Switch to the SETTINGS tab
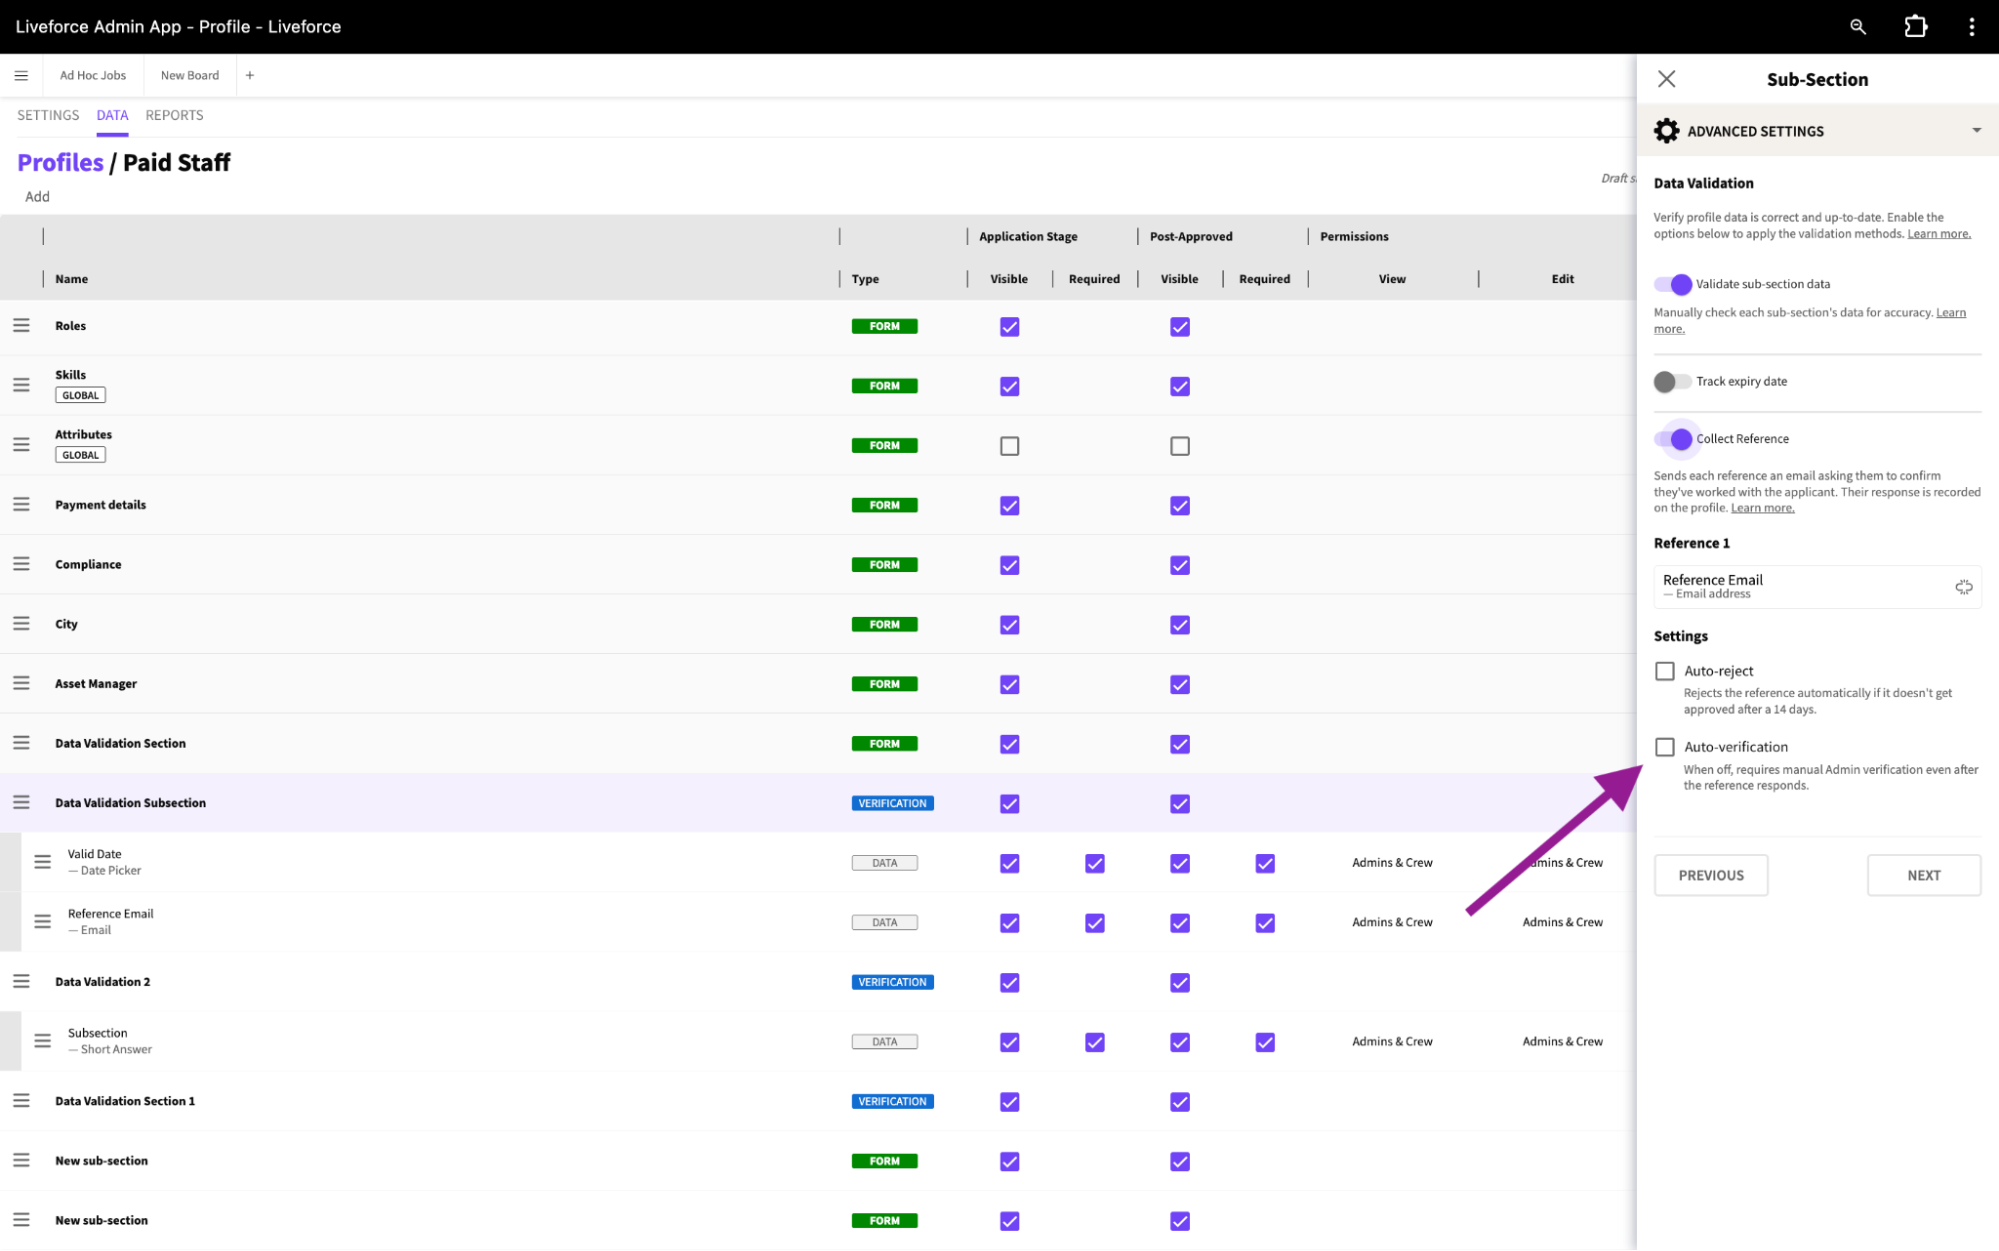1999x1251 pixels. pos(48,115)
